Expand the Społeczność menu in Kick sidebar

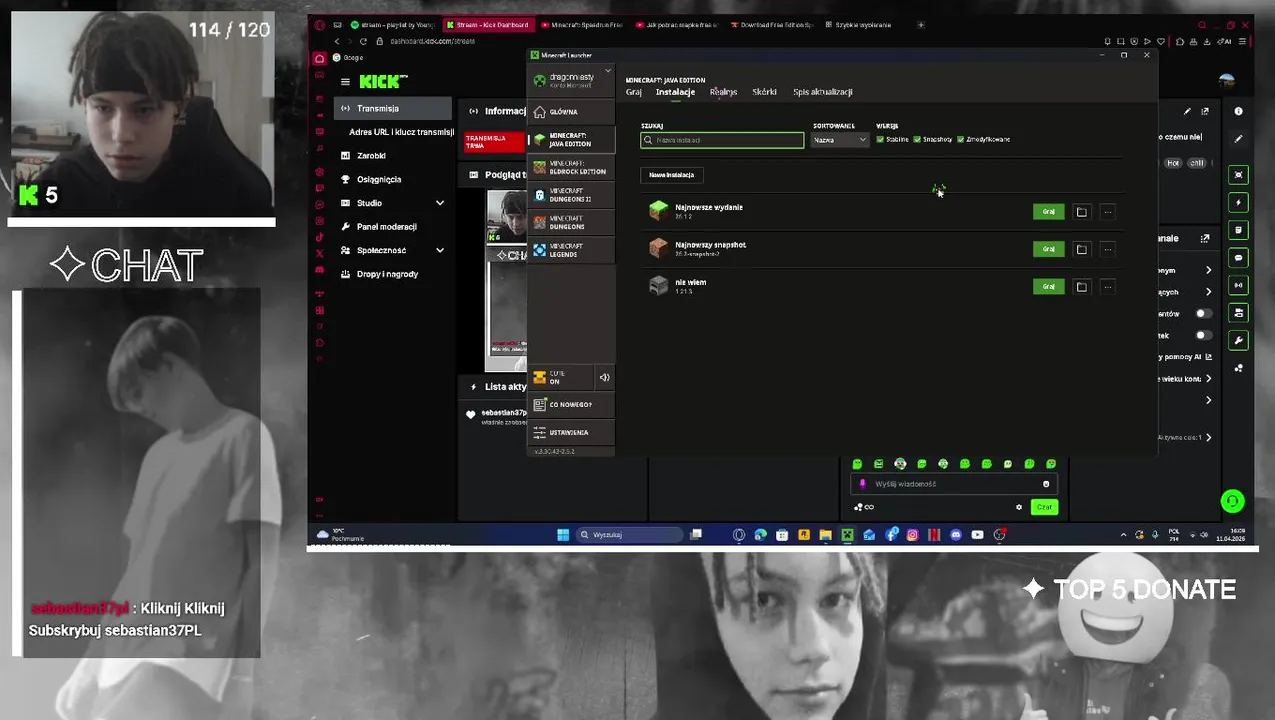[x=439, y=250]
